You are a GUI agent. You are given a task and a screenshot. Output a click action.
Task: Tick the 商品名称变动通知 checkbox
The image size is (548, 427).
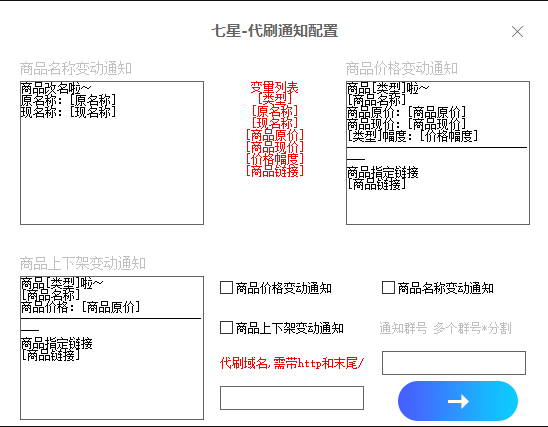[388, 288]
